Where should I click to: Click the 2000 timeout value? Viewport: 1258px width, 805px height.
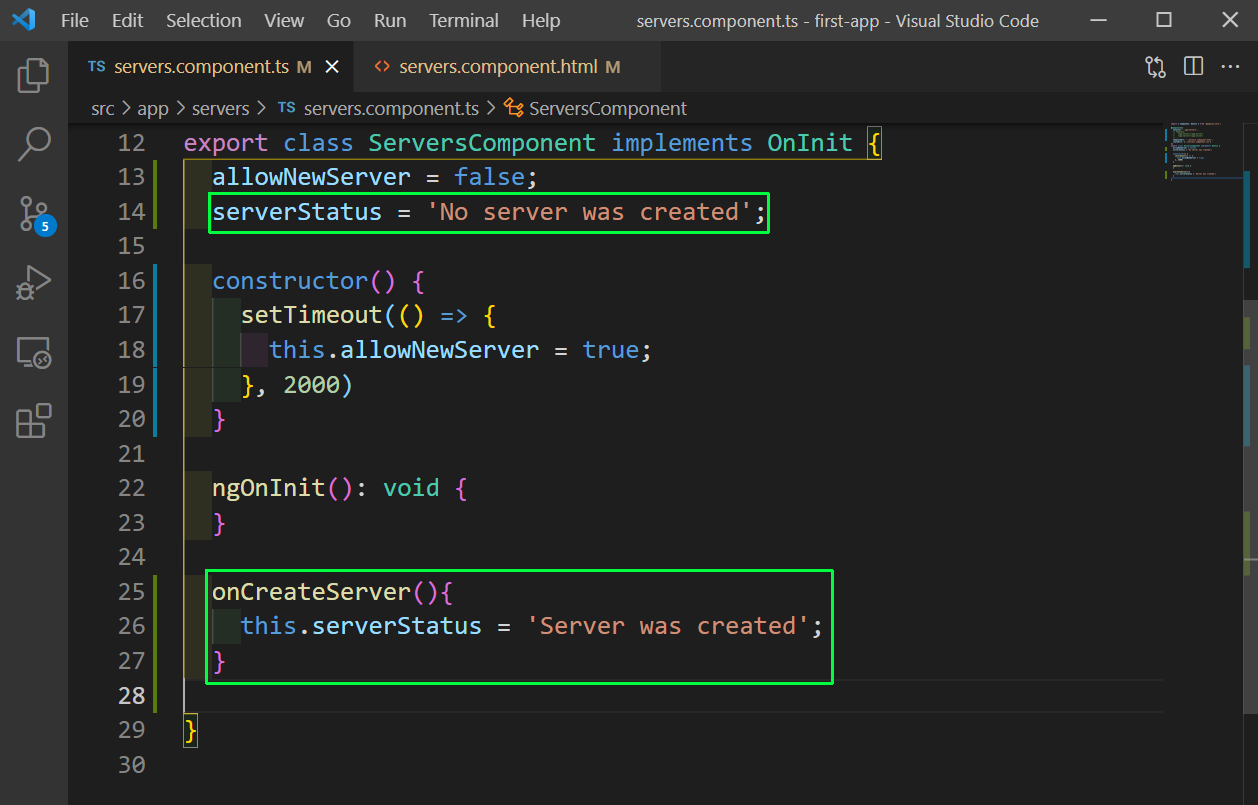[311, 384]
